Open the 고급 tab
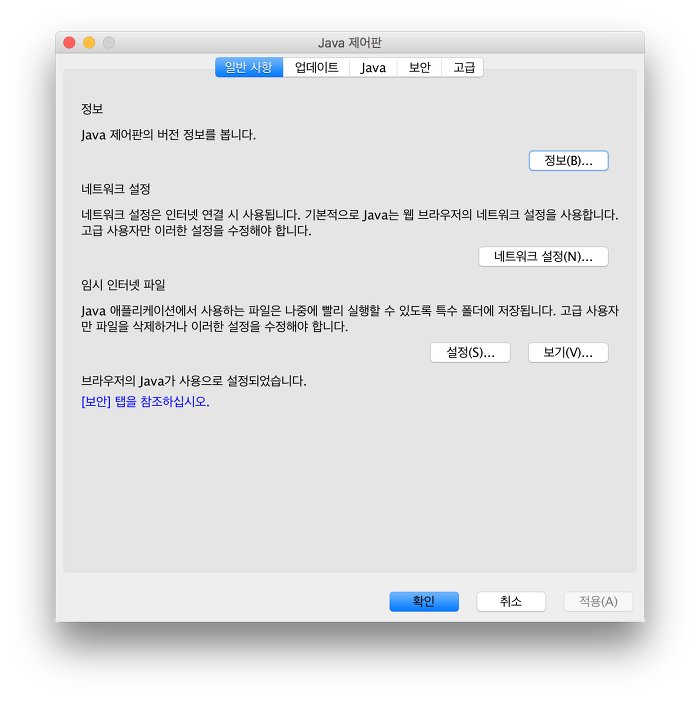Image resolution: width=700 pixels, height=701 pixels. [463, 68]
